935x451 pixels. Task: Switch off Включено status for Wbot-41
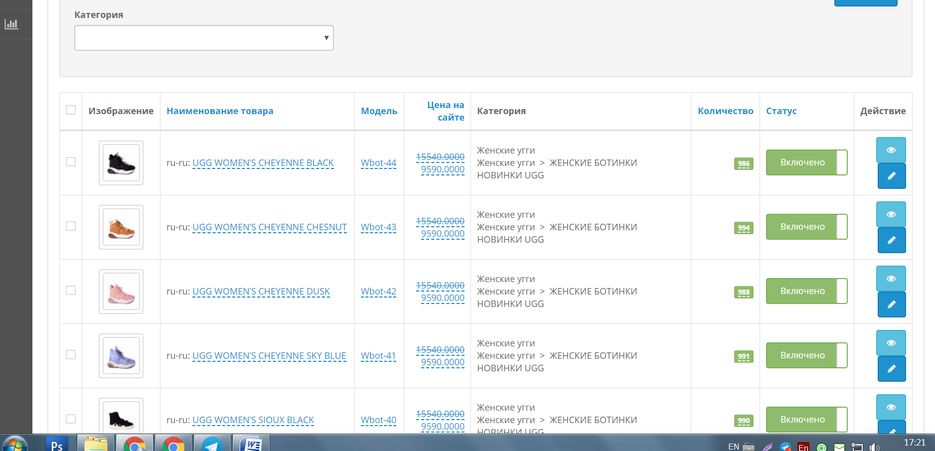click(x=807, y=356)
